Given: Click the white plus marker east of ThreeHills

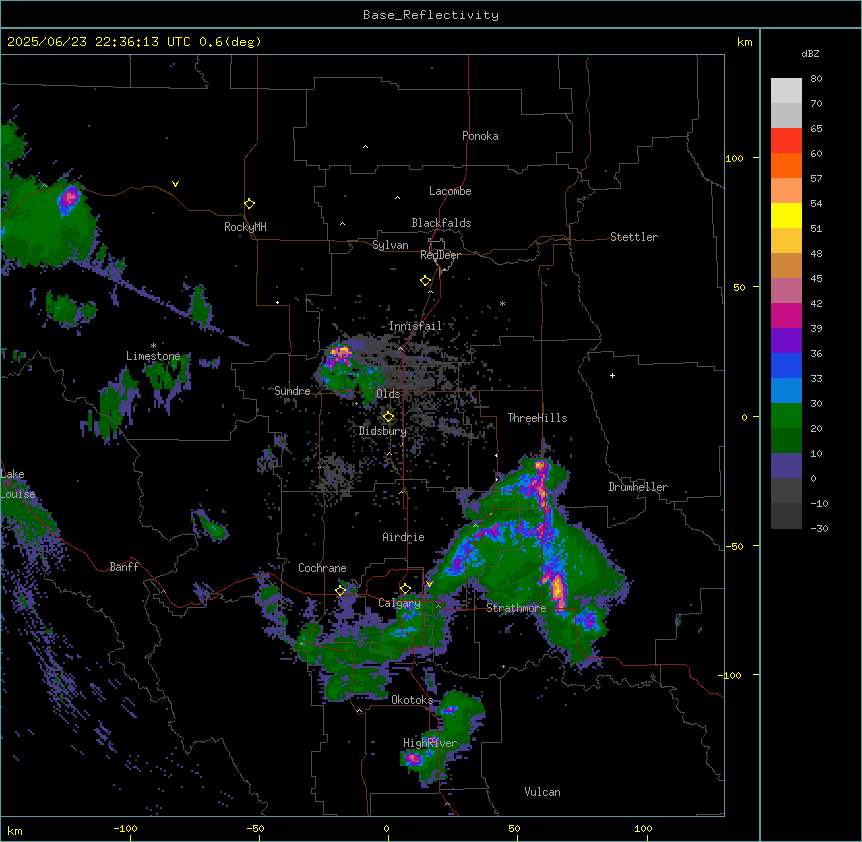Looking at the screenshot, I should (612, 375).
